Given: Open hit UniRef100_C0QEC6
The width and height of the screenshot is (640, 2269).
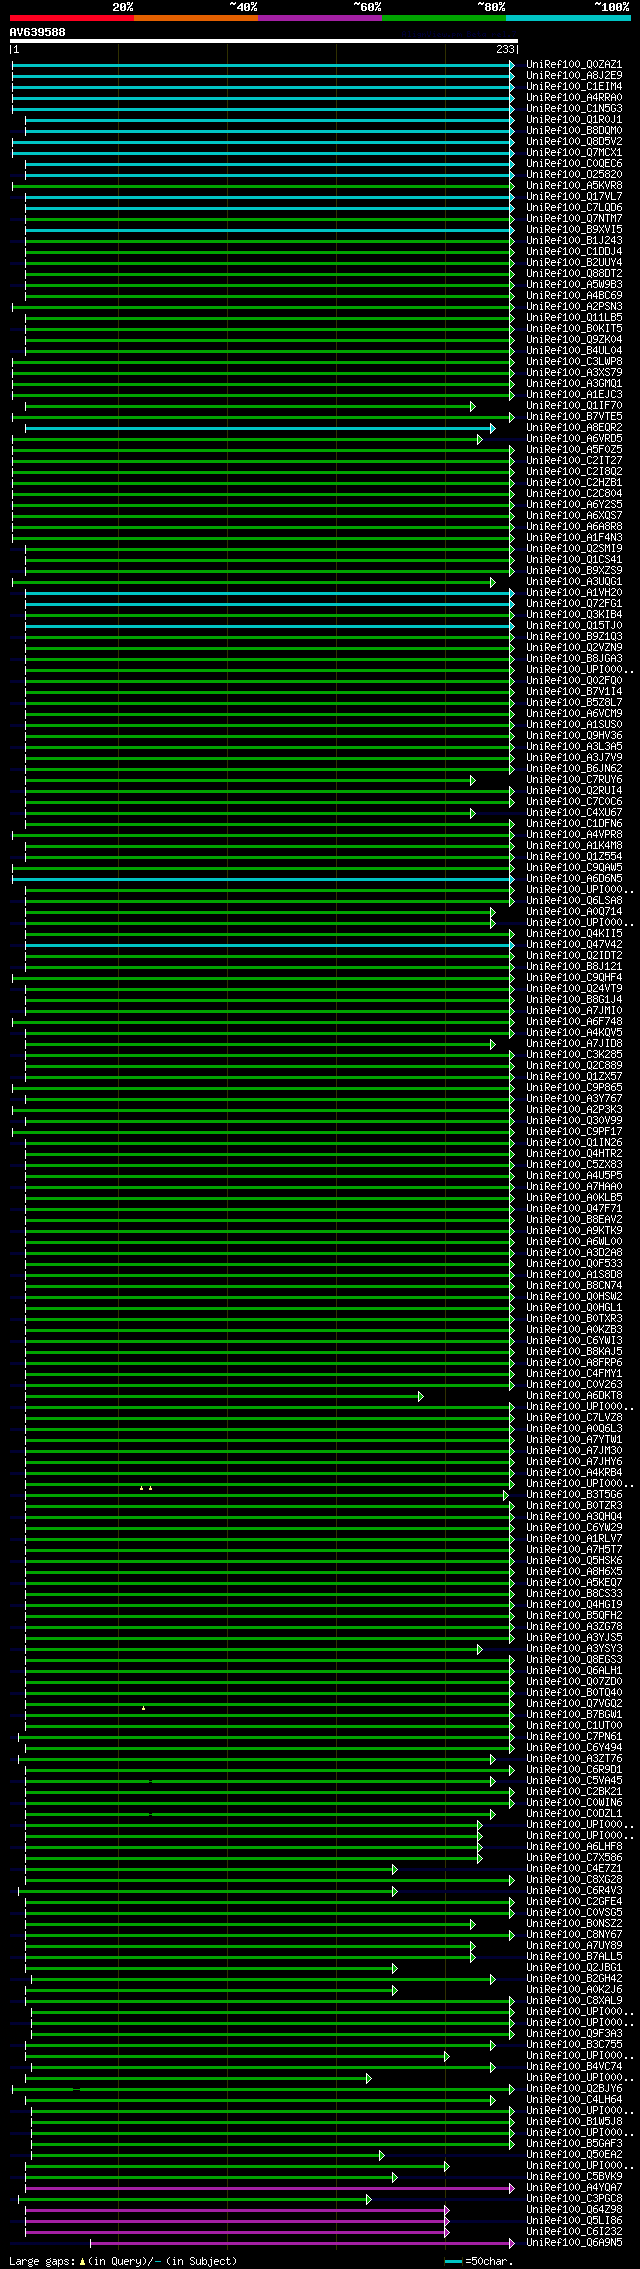Looking at the screenshot, I should point(574,163).
